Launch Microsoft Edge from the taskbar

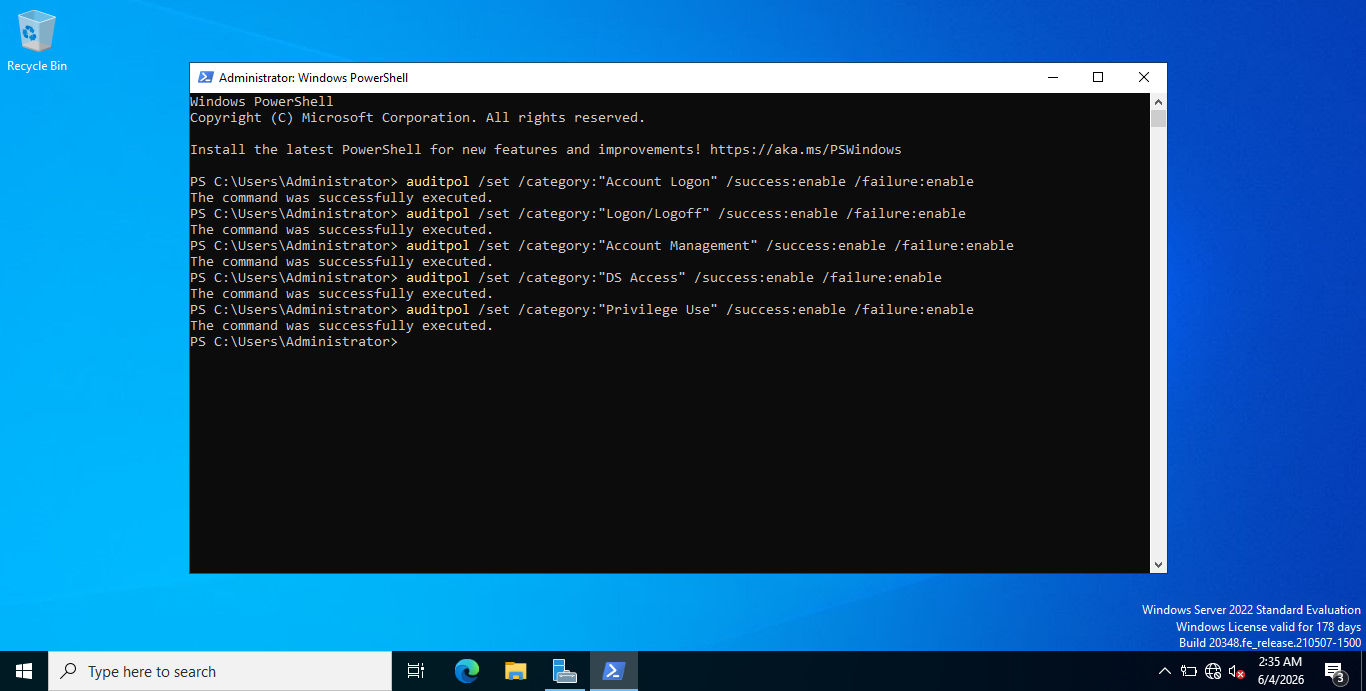[467, 671]
